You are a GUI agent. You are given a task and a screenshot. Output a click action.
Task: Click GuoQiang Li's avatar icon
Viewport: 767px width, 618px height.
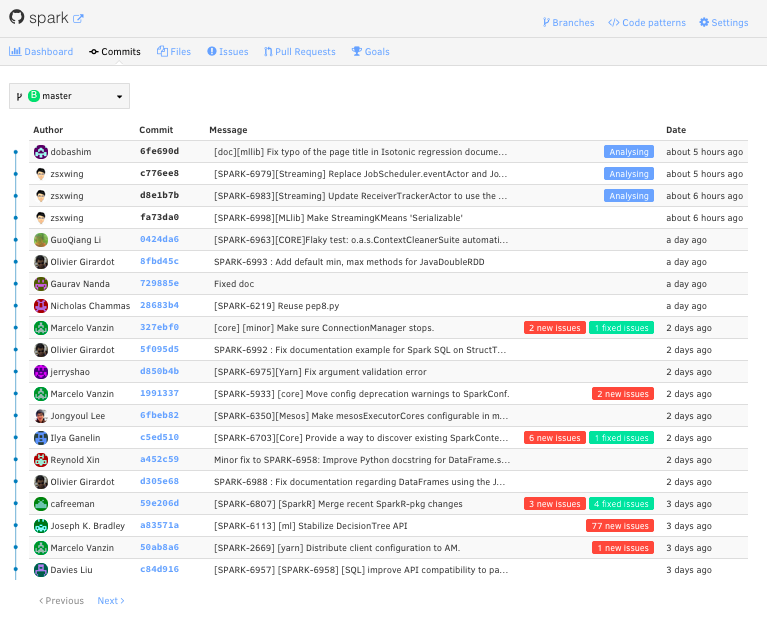41,240
